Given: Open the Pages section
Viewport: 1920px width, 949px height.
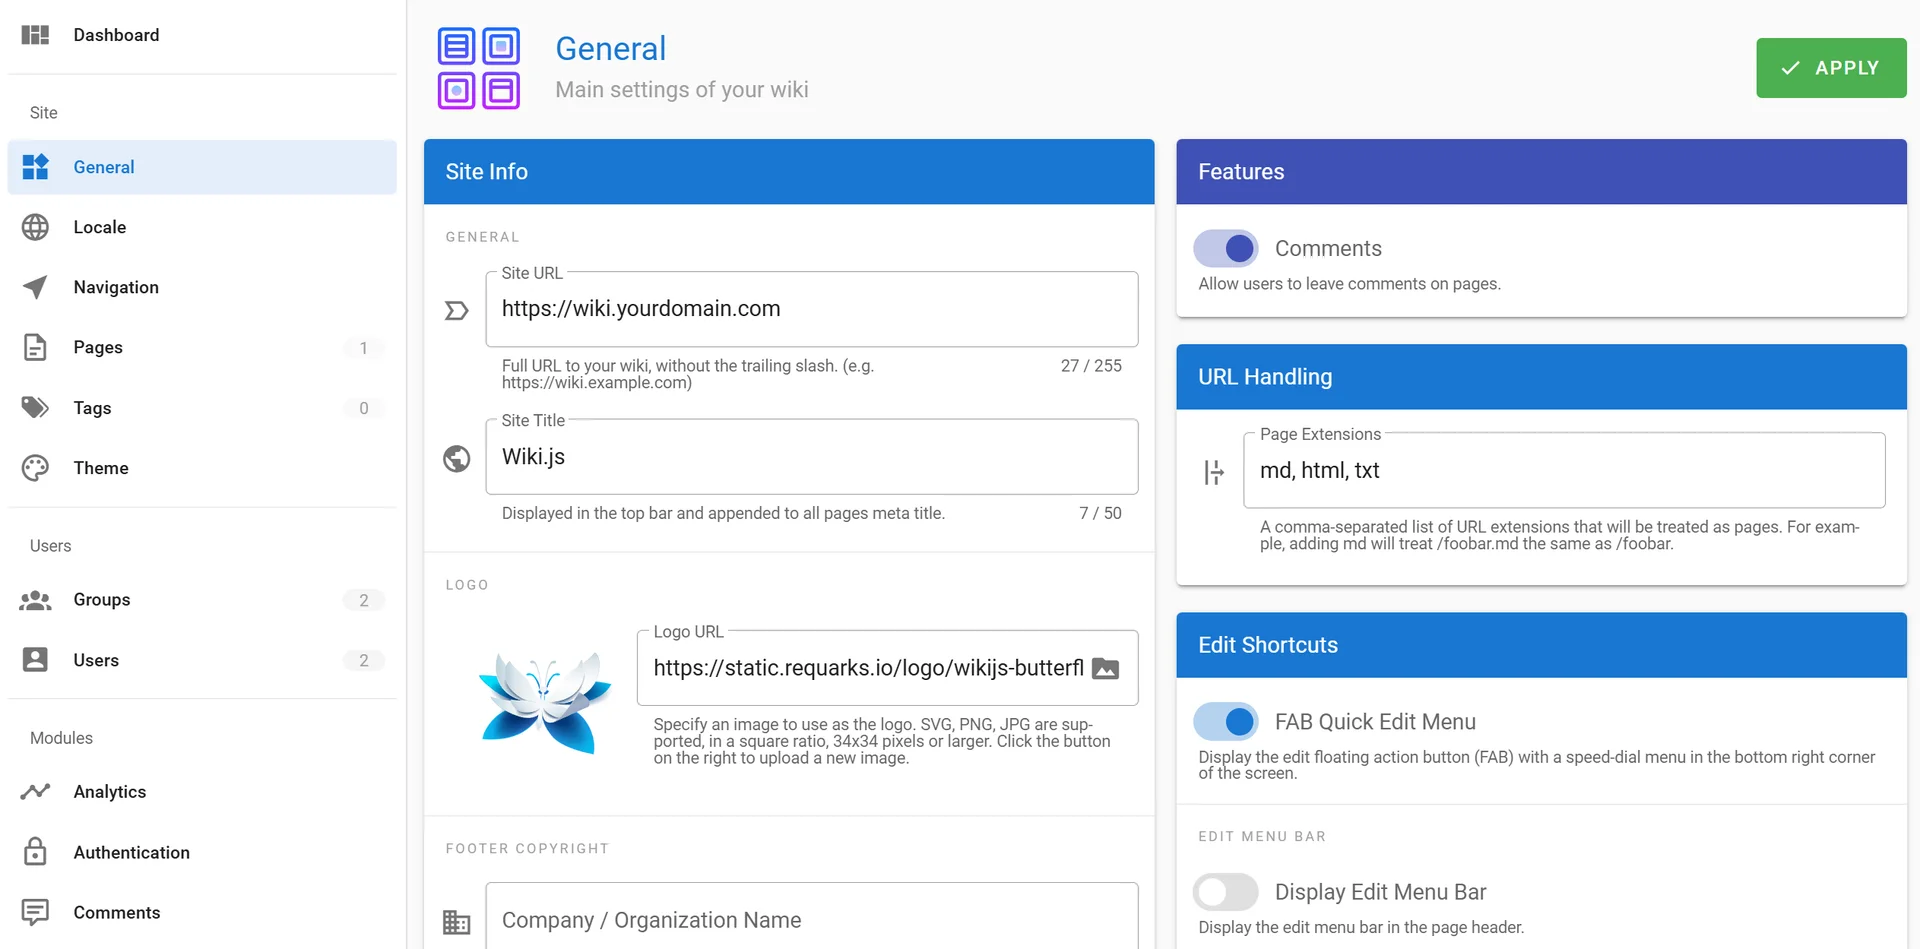Looking at the screenshot, I should 202,347.
